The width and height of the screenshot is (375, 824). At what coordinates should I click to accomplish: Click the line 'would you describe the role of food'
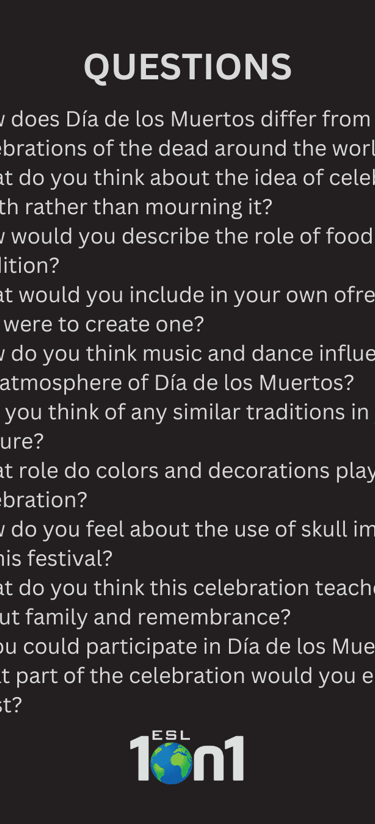pyautogui.click(x=188, y=238)
